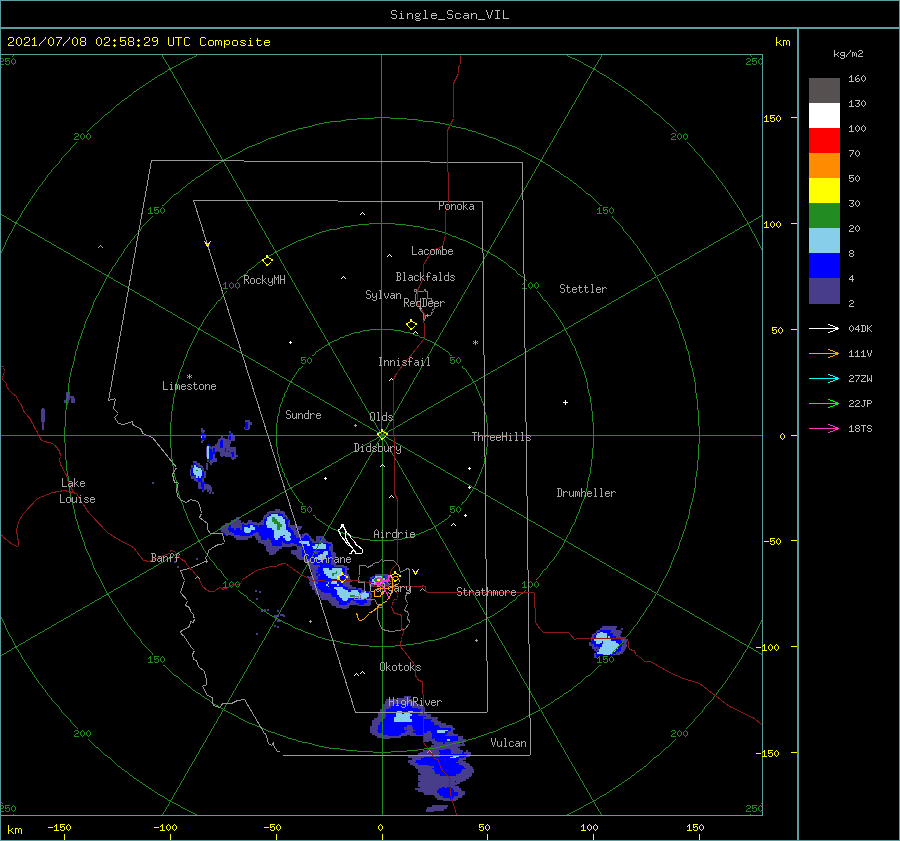Click the Single_Scan_VIL title text
900x841 pixels.
[x=449, y=15]
